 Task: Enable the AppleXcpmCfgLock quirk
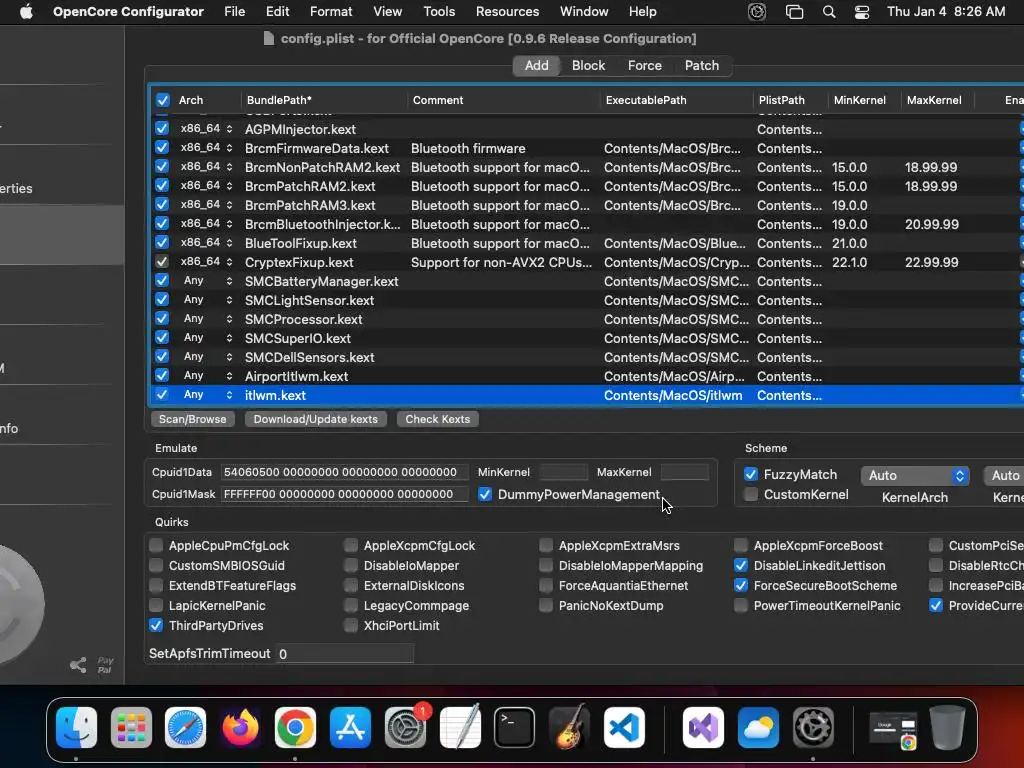(351, 545)
